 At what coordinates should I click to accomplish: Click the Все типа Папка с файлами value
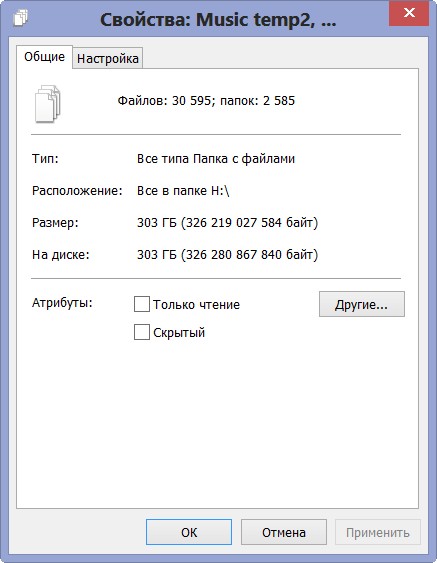pos(216,159)
